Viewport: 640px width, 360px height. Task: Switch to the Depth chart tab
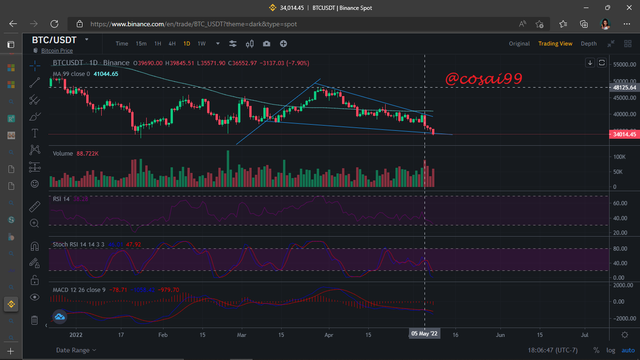click(x=589, y=44)
